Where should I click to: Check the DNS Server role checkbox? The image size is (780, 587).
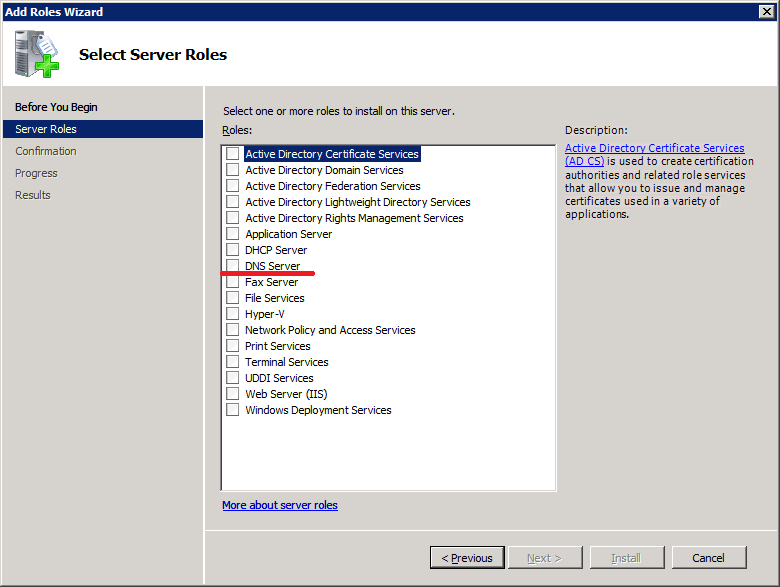coord(232,266)
